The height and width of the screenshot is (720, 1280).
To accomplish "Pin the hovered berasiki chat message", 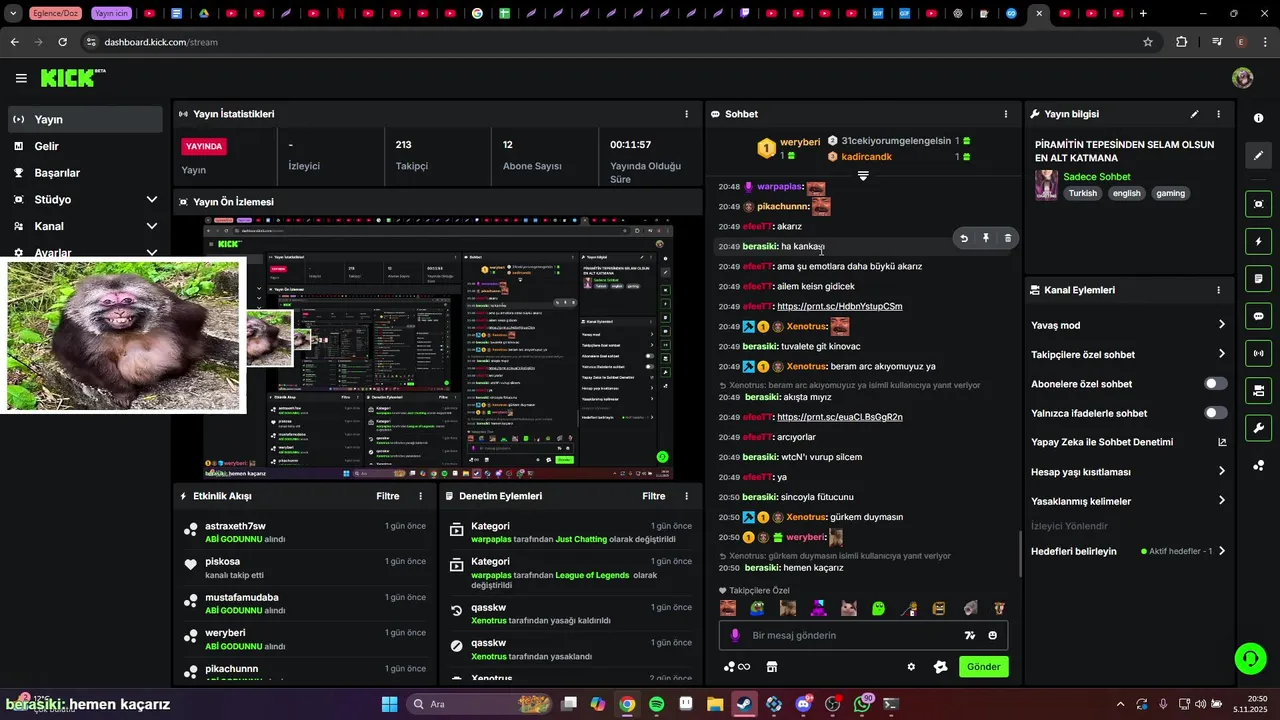I will tap(986, 238).
